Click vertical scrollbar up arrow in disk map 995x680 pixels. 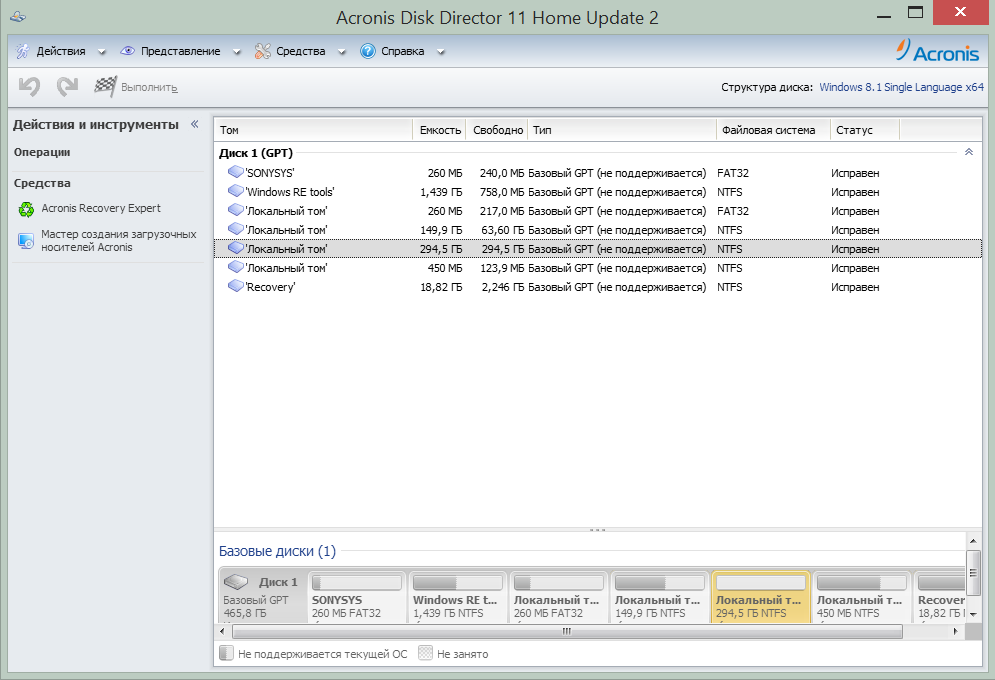(x=973, y=541)
